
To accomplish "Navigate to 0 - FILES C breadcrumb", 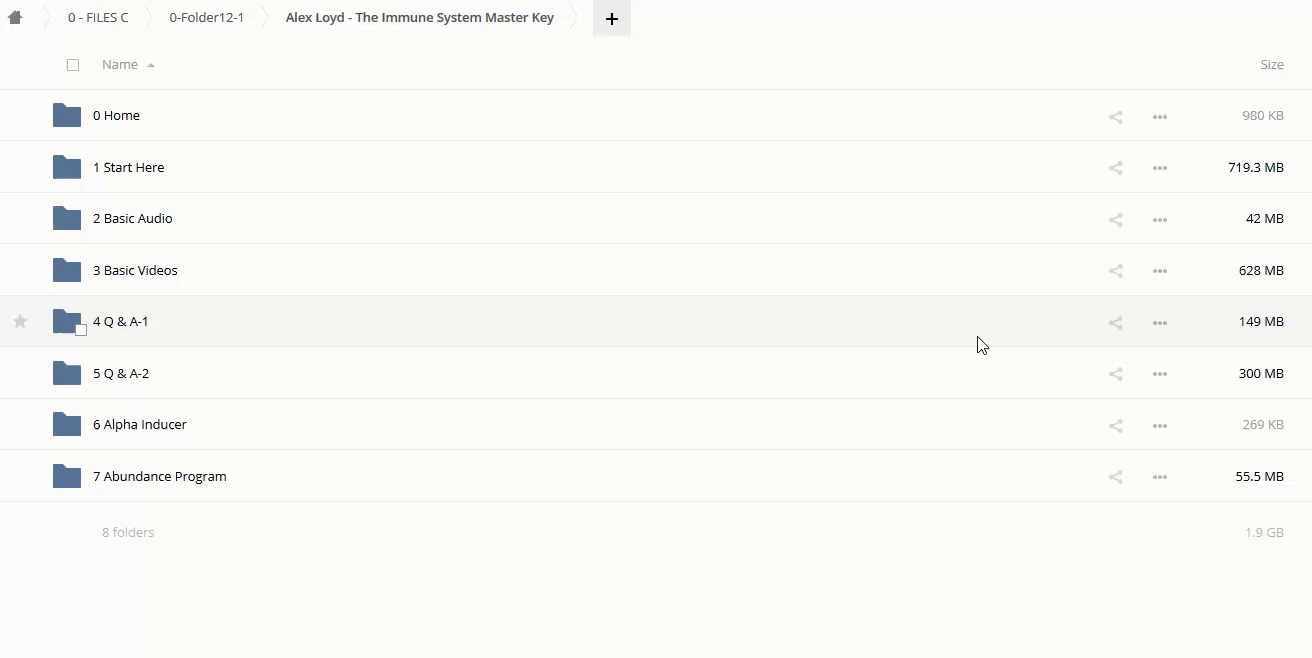I will 98,18.
